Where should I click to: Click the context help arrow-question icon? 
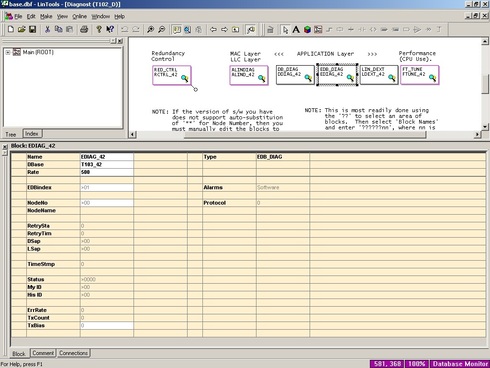[110, 29]
